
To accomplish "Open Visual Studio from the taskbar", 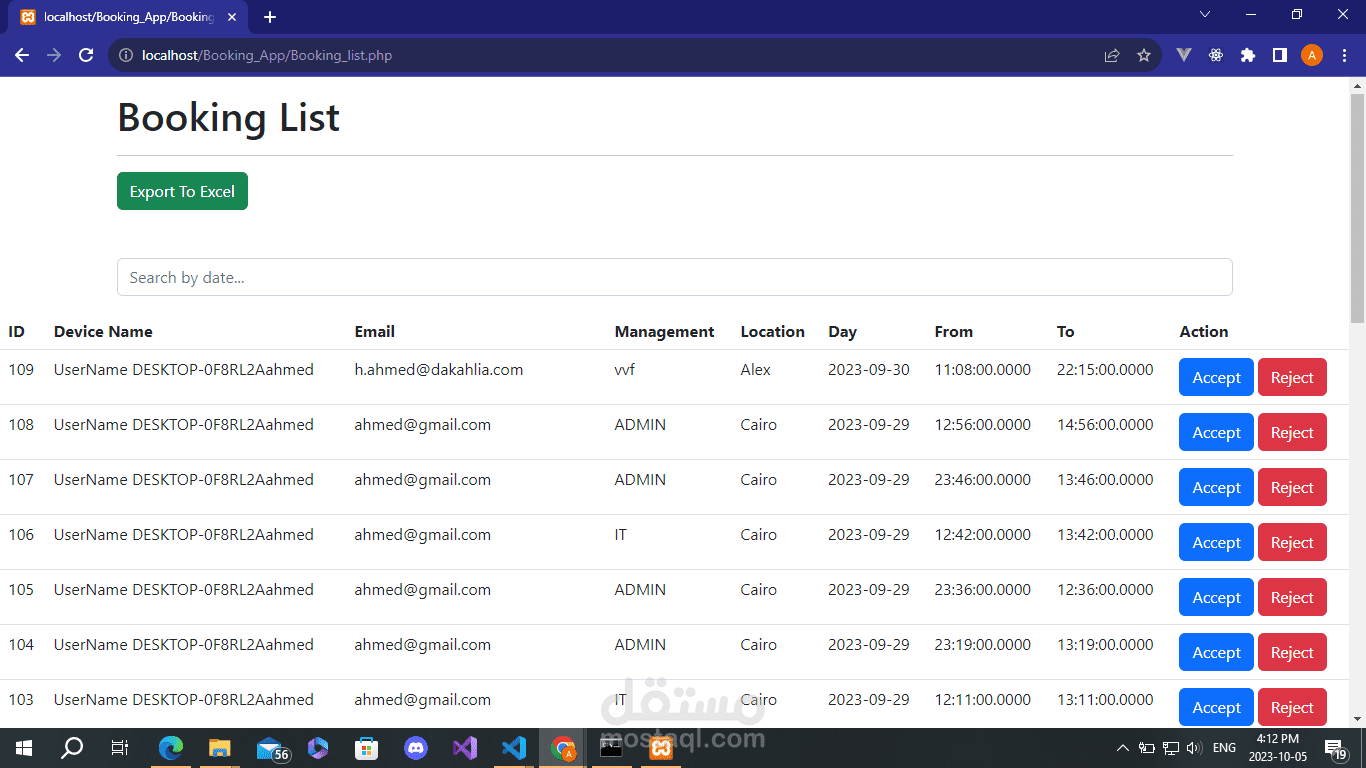I will [465, 747].
